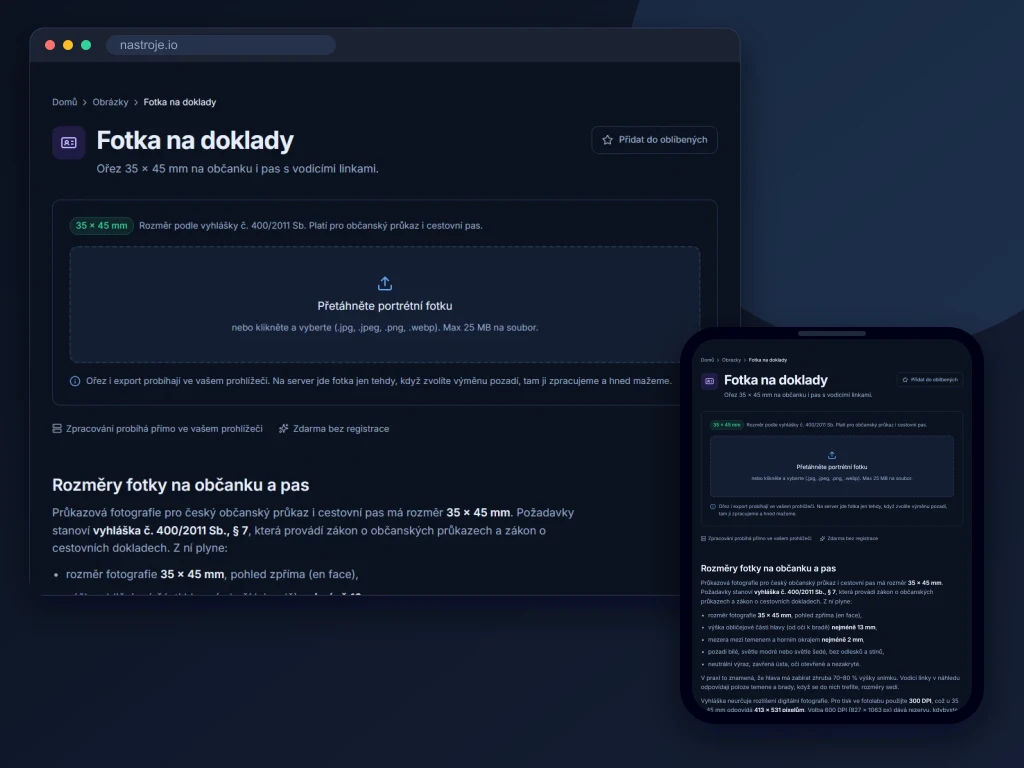Click the upload icon in the phone mockup dropzone
Viewport: 1024px width, 768px height.
click(x=831, y=455)
